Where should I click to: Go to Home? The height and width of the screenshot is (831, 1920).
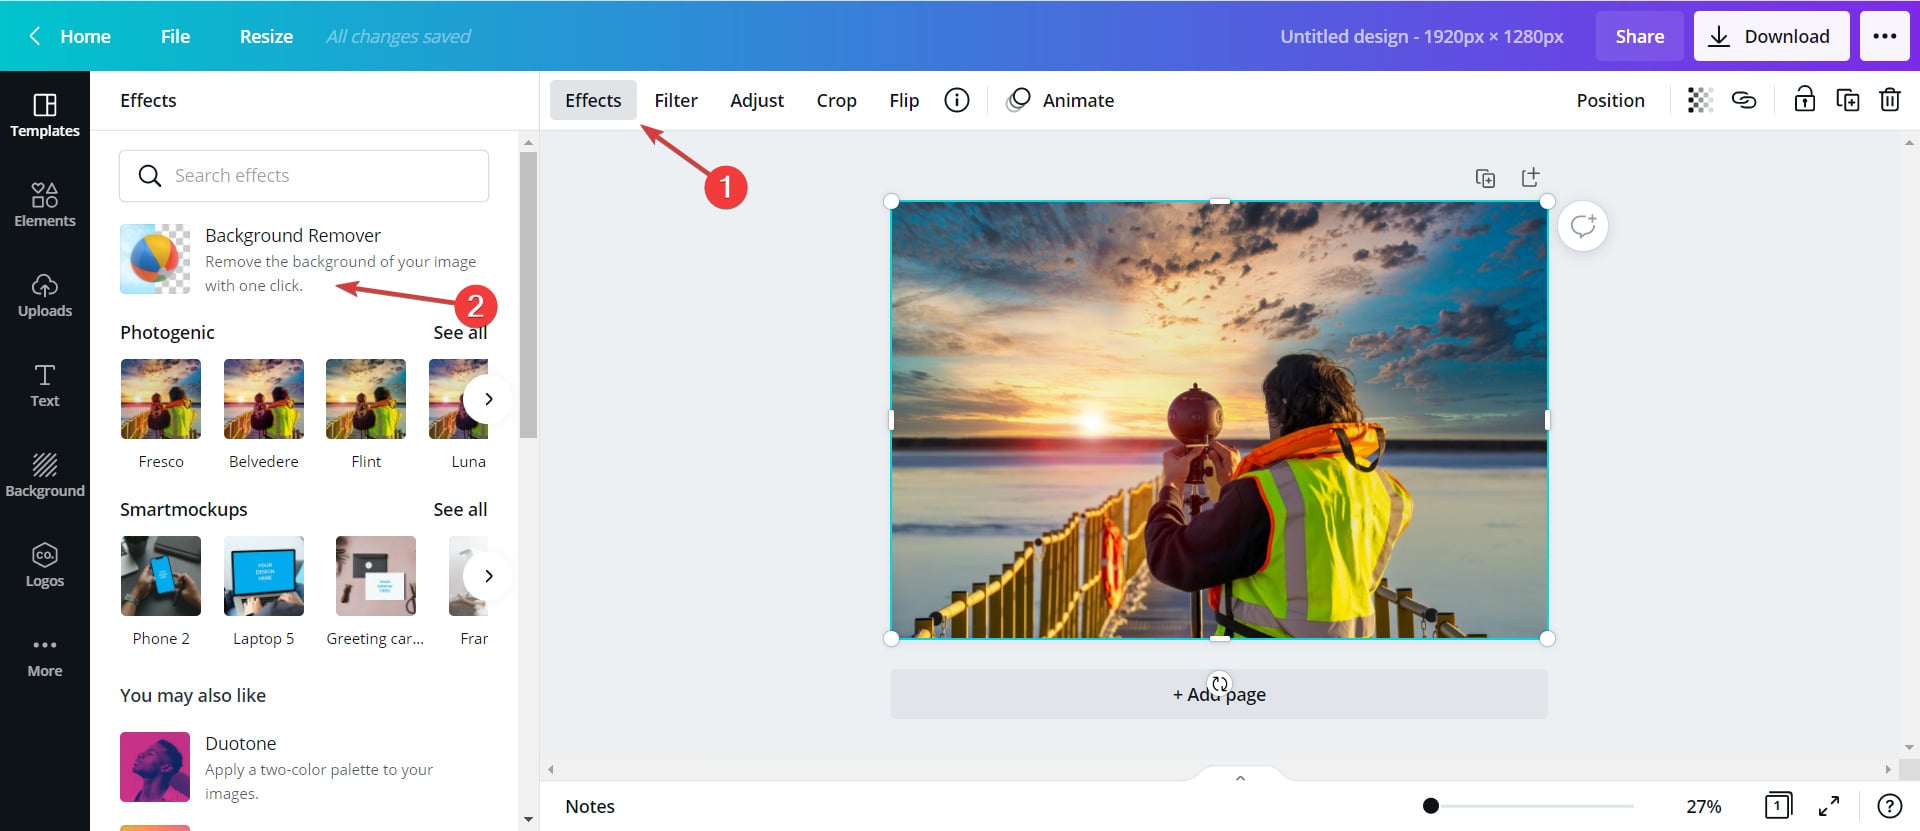(85, 36)
